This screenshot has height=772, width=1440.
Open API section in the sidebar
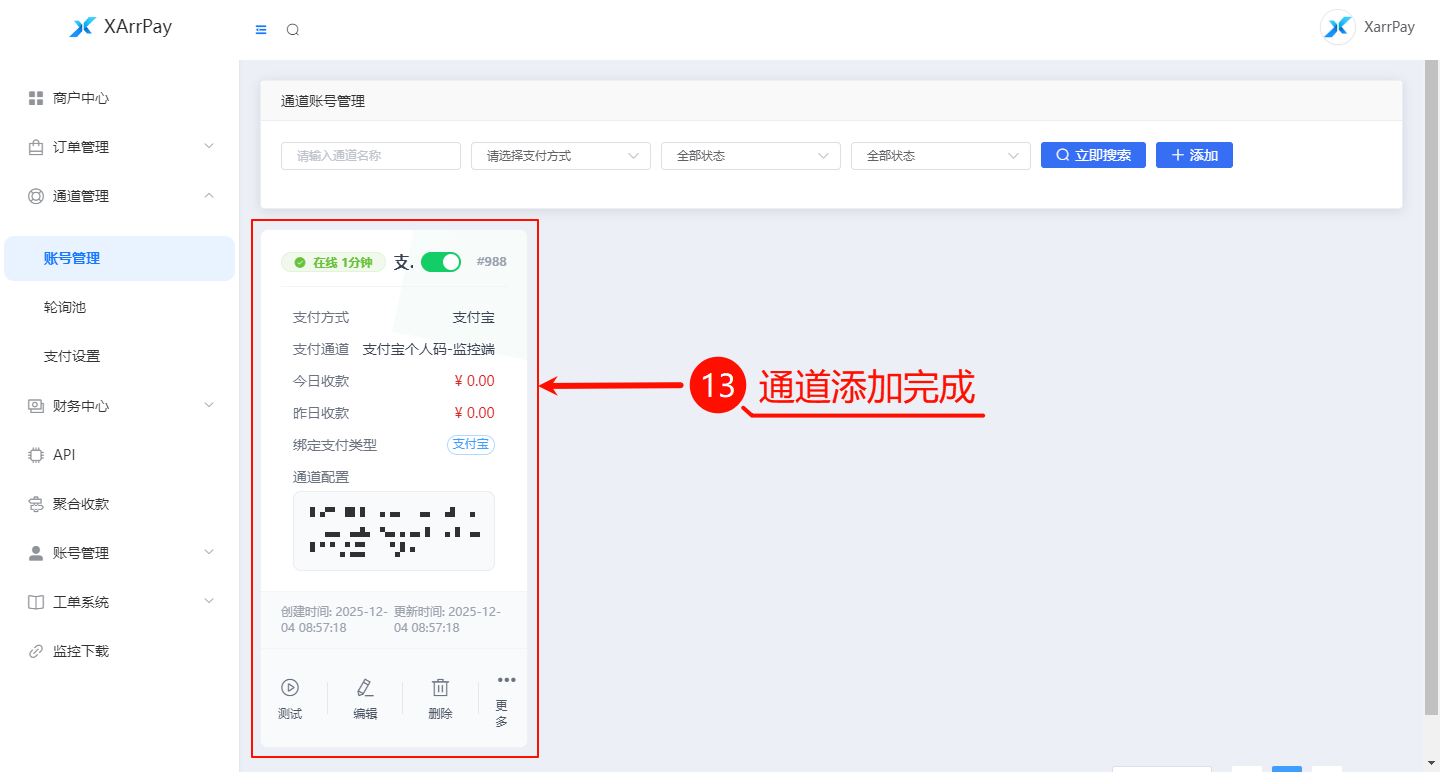[x=64, y=455]
